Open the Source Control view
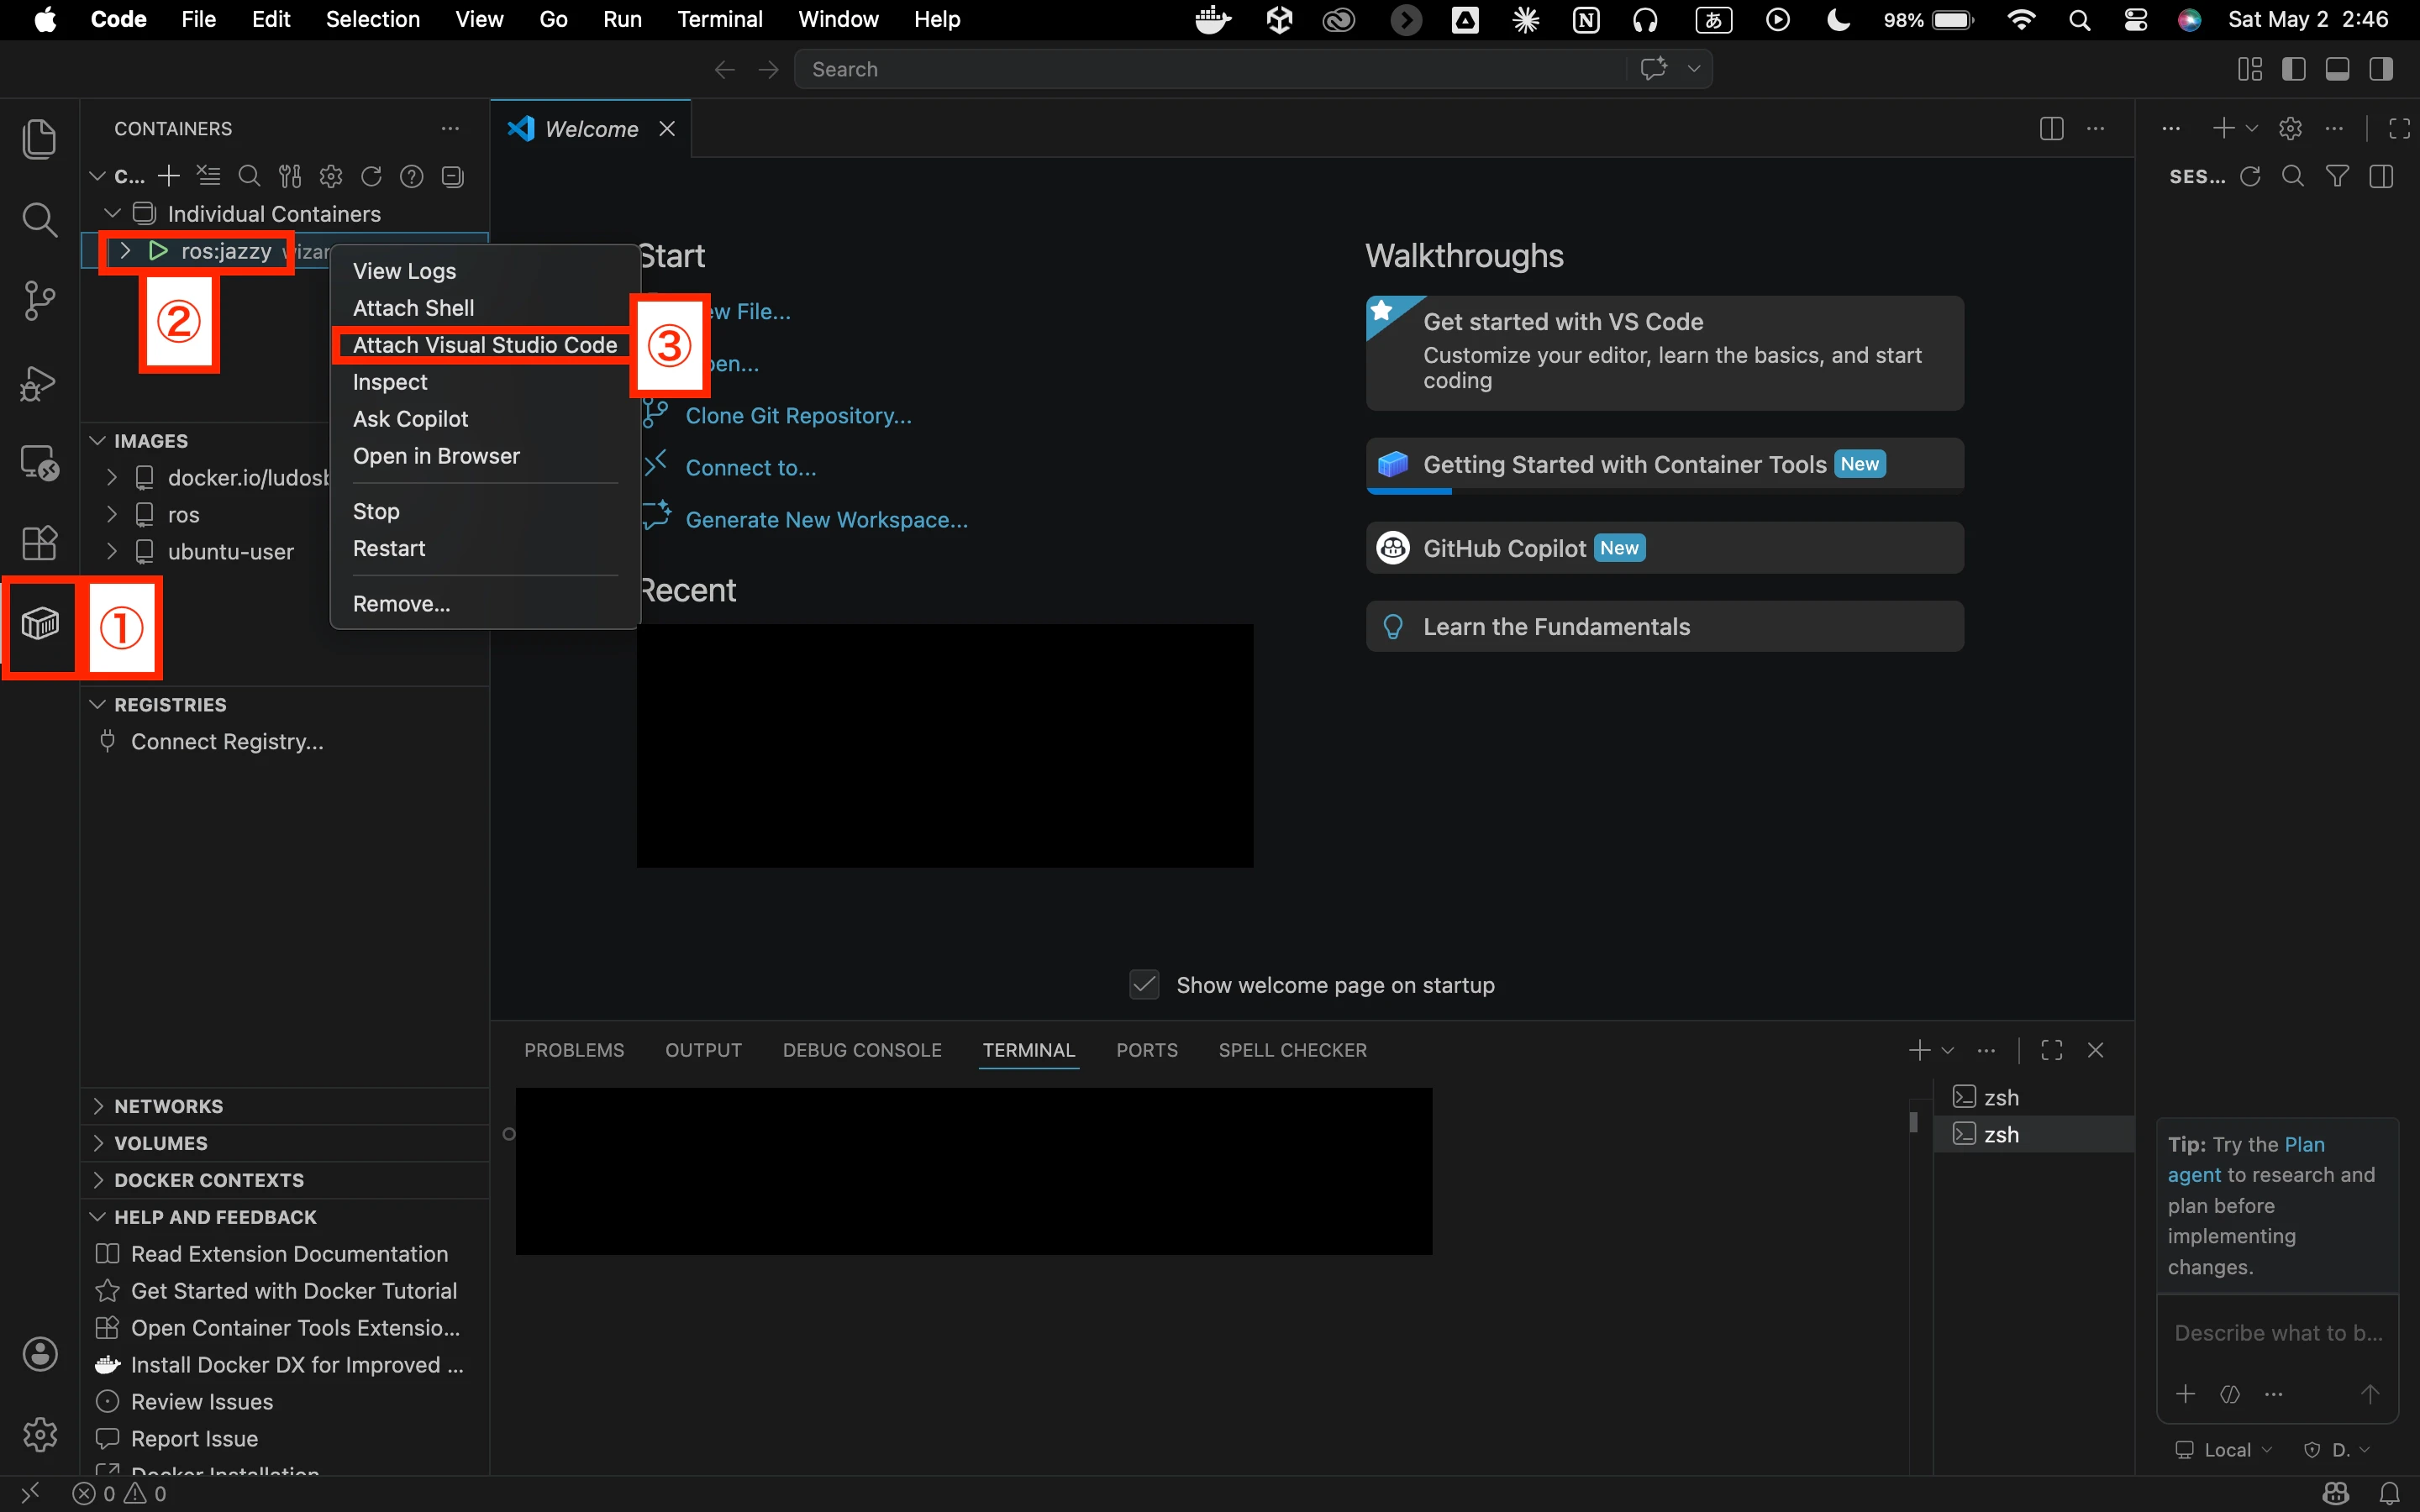This screenshot has width=2420, height=1512. coord(39,300)
